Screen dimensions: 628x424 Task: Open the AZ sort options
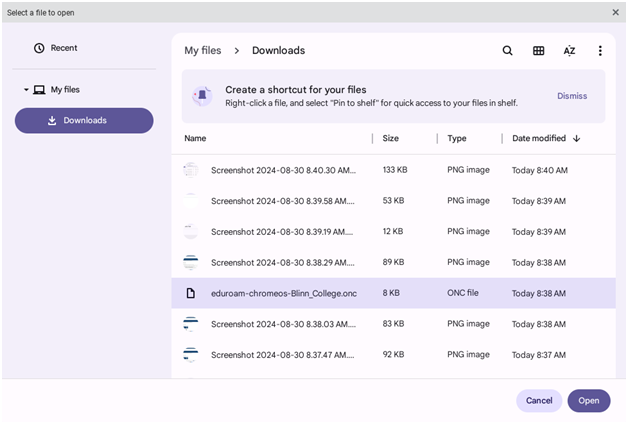[x=569, y=51]
